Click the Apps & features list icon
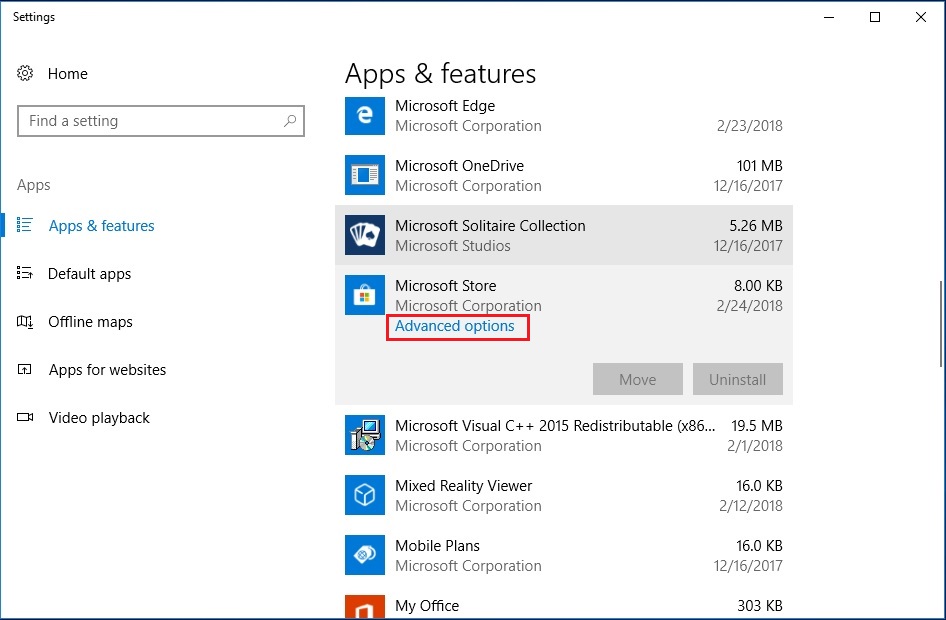 pyautogui.click(x=25, y=225)
